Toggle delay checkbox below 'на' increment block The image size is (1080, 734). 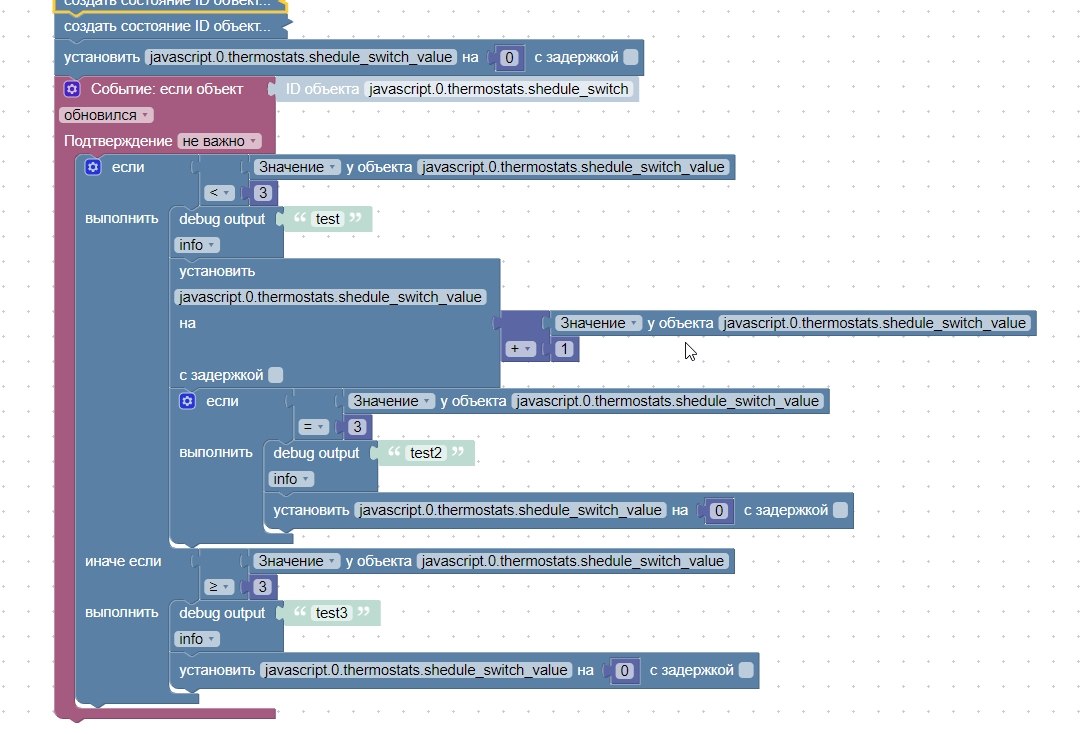[276, 375]
